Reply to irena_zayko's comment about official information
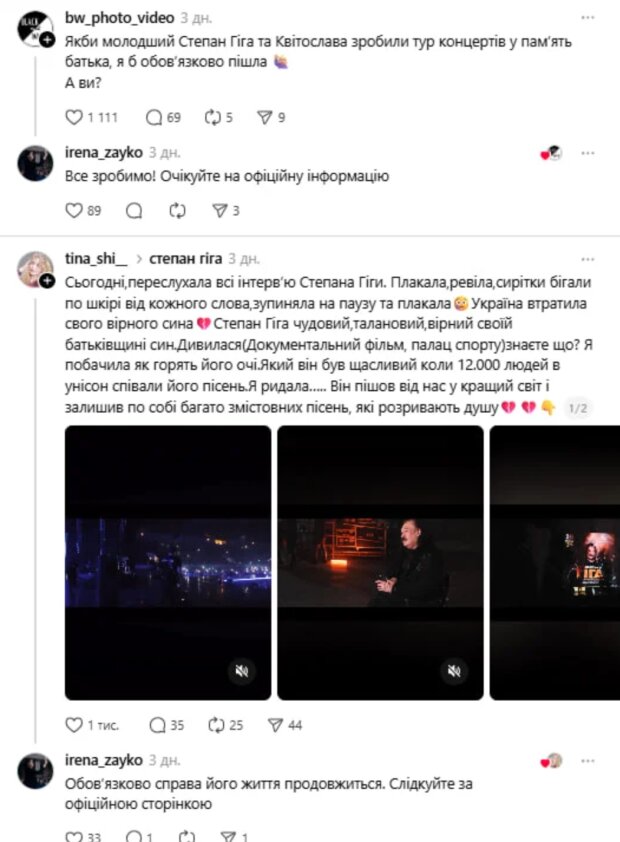This screenshot has width=620, height=842. click(x=134, y=210)
